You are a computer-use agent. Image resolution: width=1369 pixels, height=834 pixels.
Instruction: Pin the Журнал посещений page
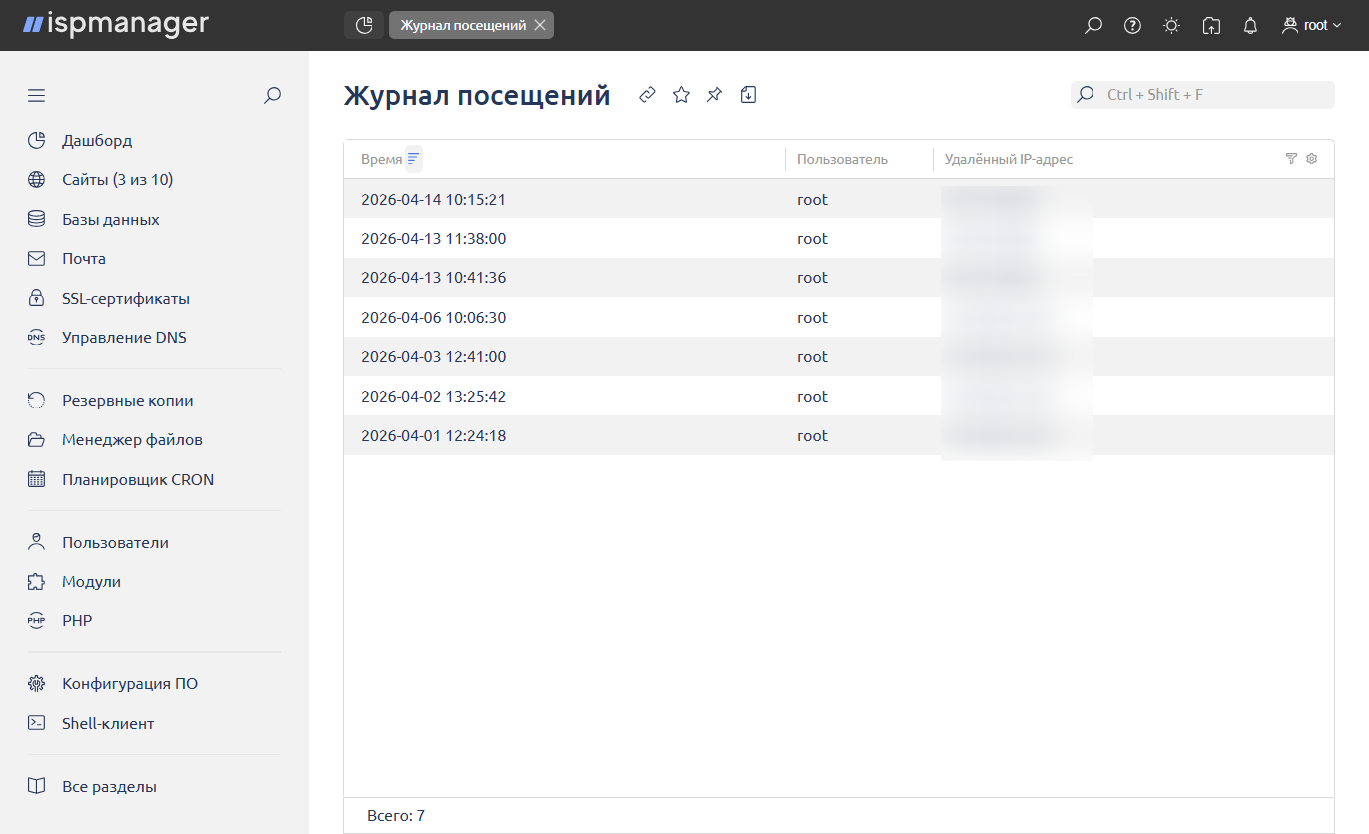pyautogui.click(x=714, y=95)
